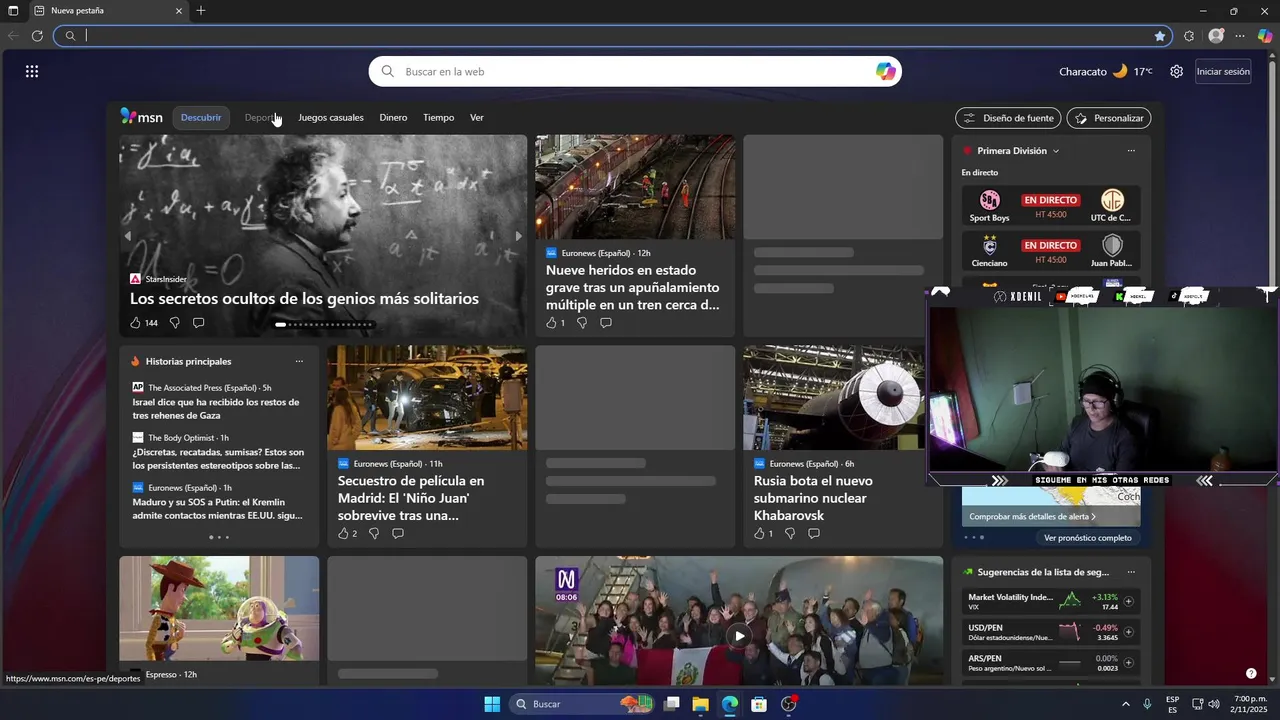Open the apps grid launcher icon
Viewport: 1280px width, 720px height.
click(32, 71)
